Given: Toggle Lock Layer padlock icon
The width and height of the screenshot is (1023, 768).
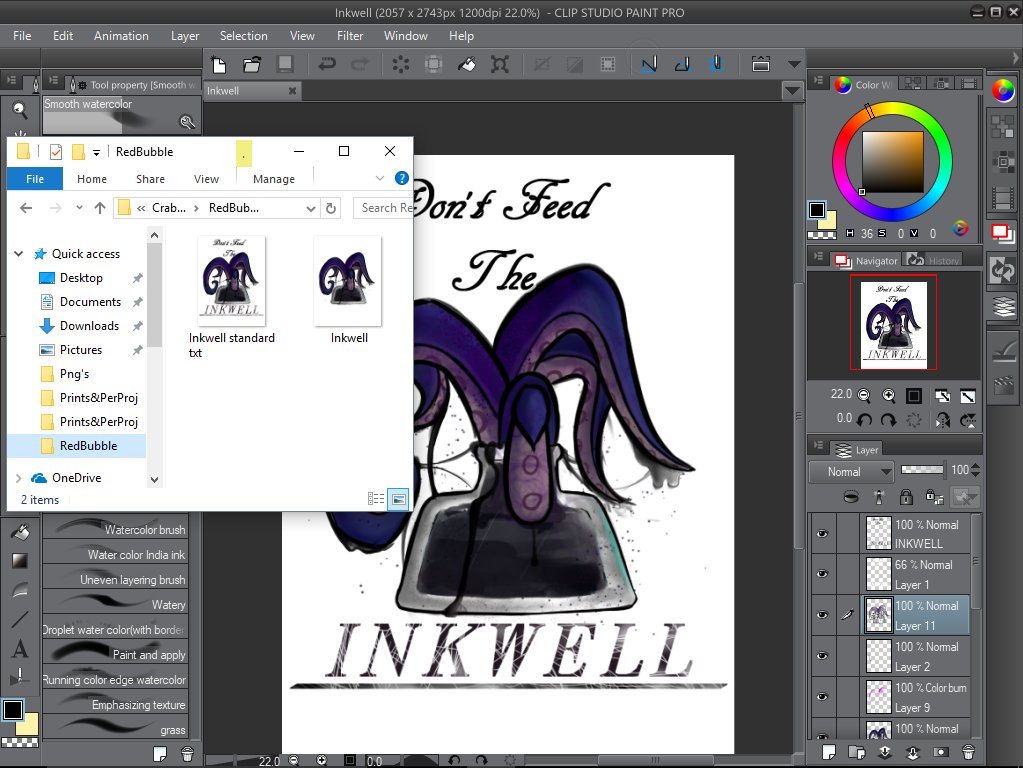Looking at the screenshot, I should pyautogui.click(x=906, y=497).
